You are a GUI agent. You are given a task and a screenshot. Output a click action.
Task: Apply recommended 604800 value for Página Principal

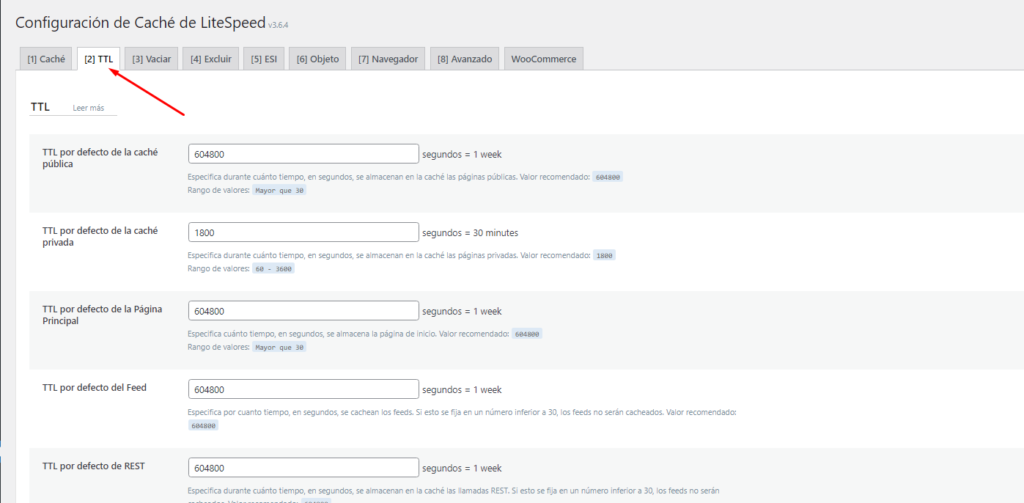[527, 334]
